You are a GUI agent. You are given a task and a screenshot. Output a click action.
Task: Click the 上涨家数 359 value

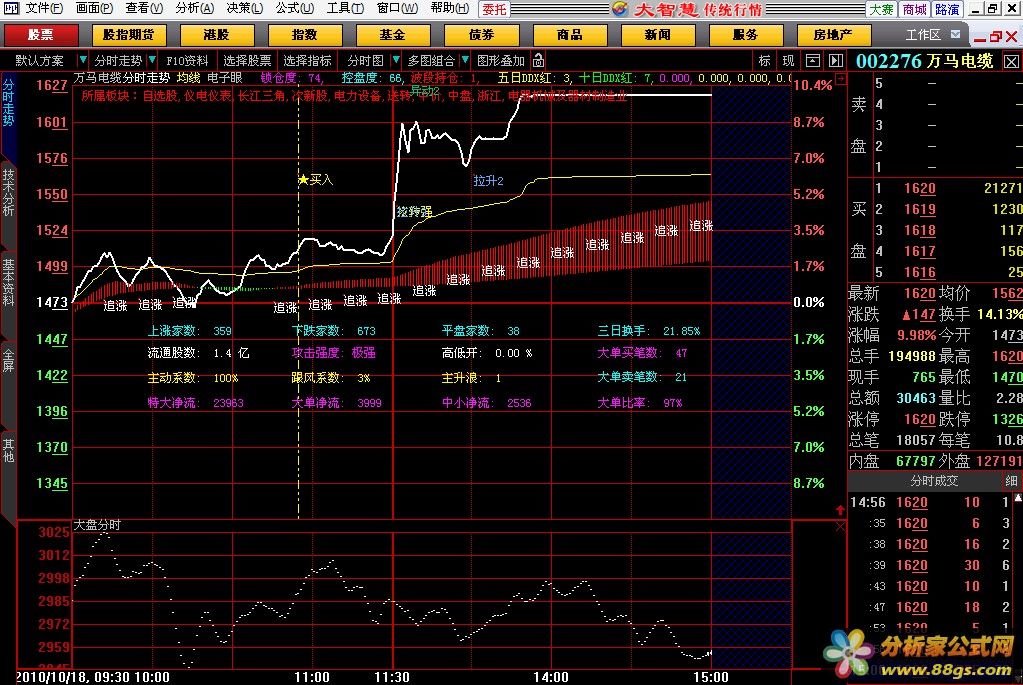222,331
